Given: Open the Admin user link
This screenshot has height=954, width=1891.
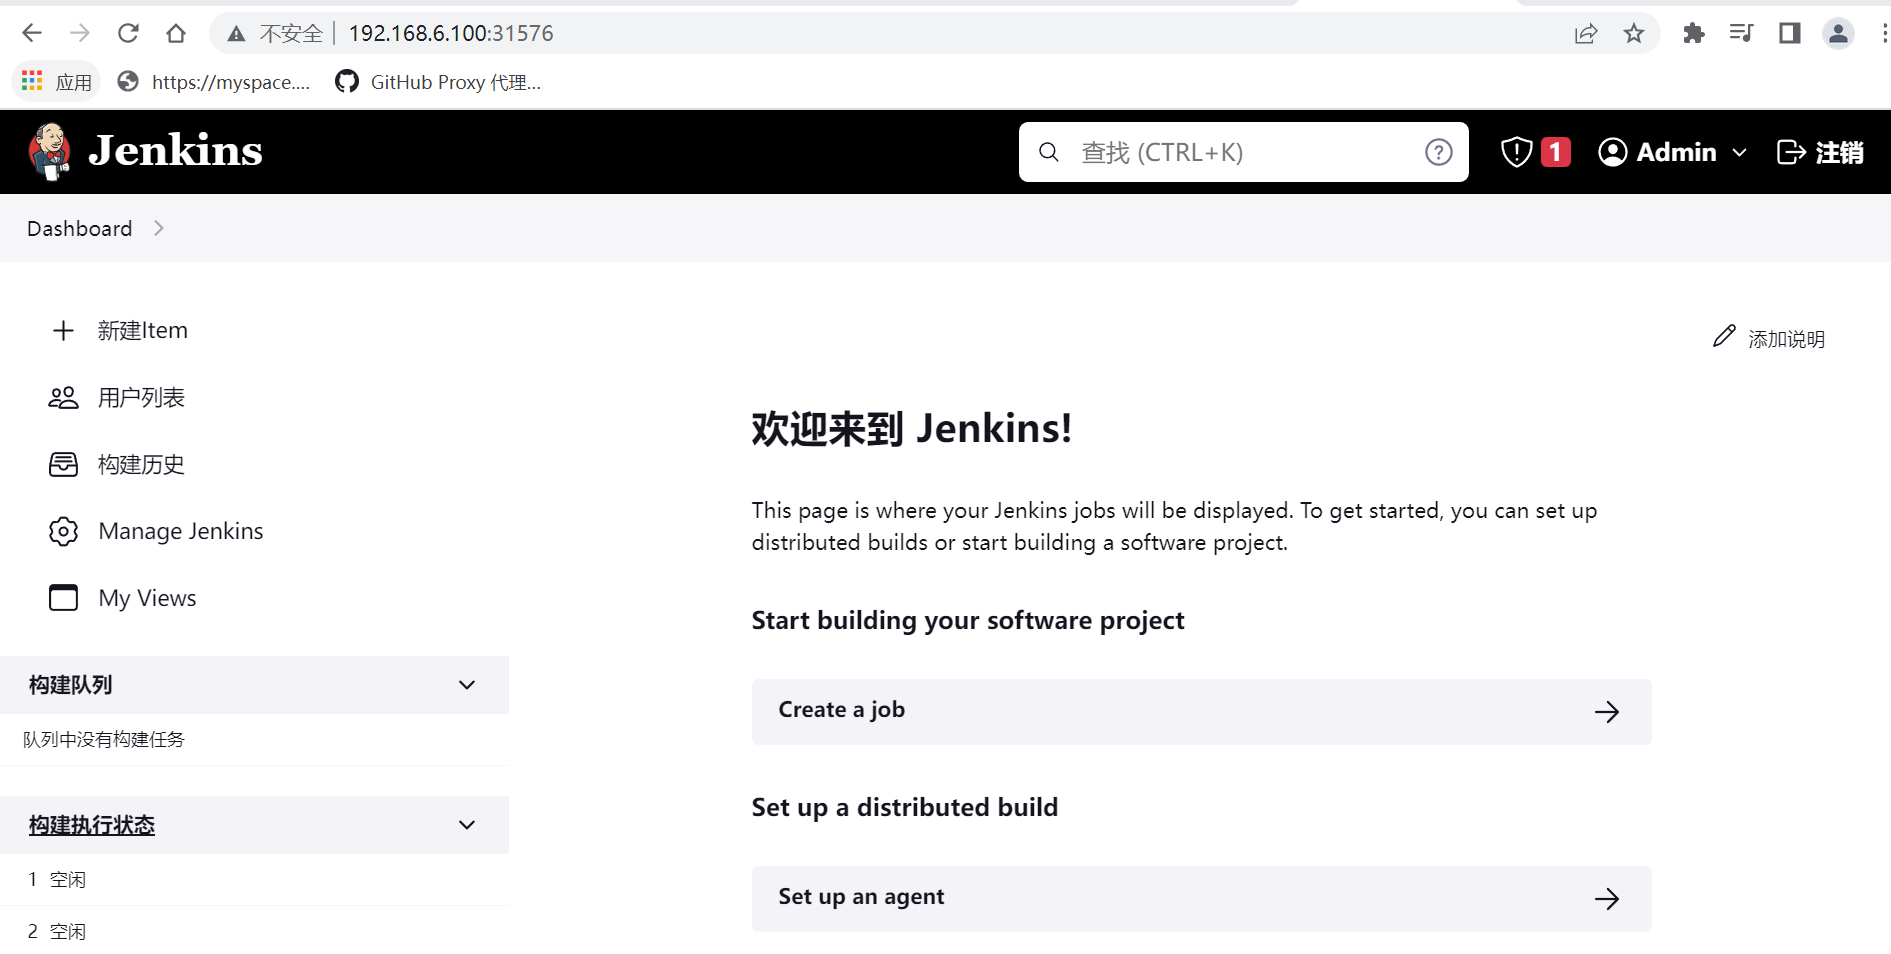Looking at the screenshot, I should [1657, 152].
